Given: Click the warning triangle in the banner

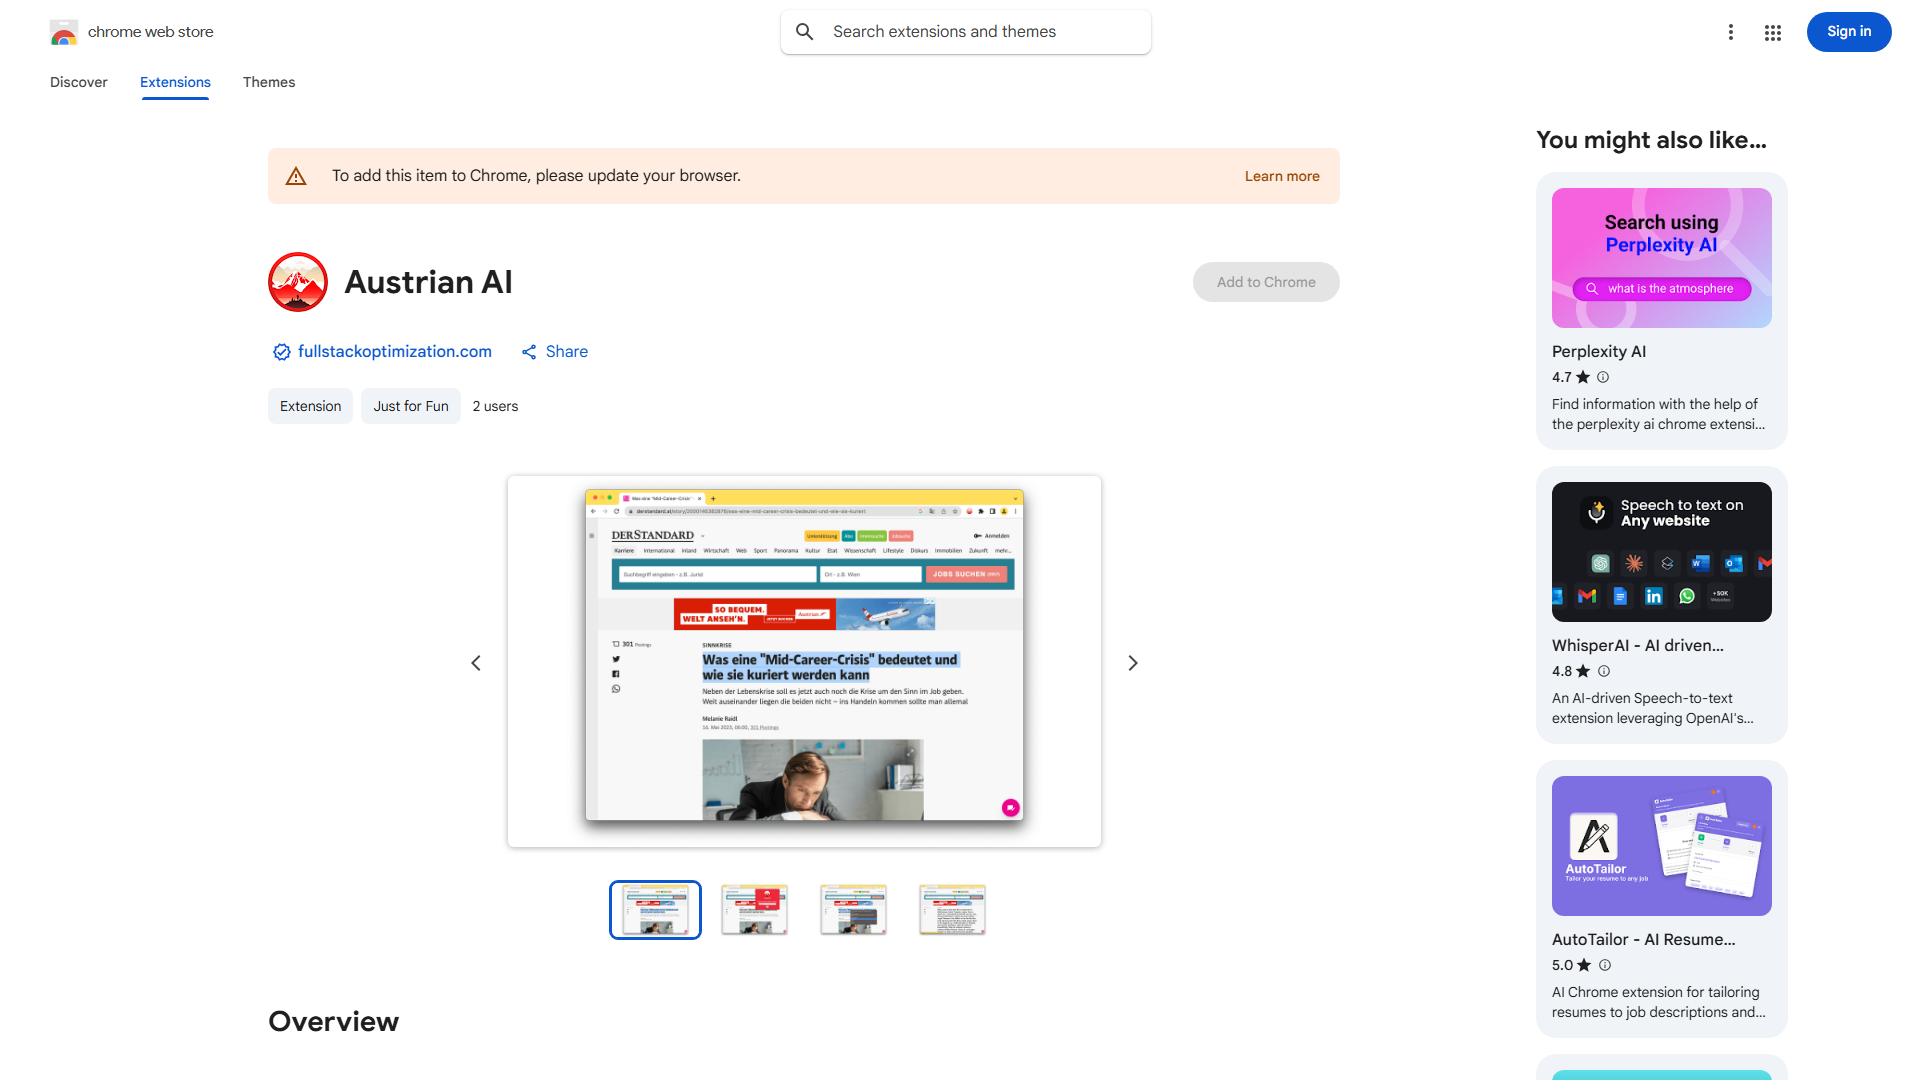Looking at the screenshot, I should coord(296,175).
